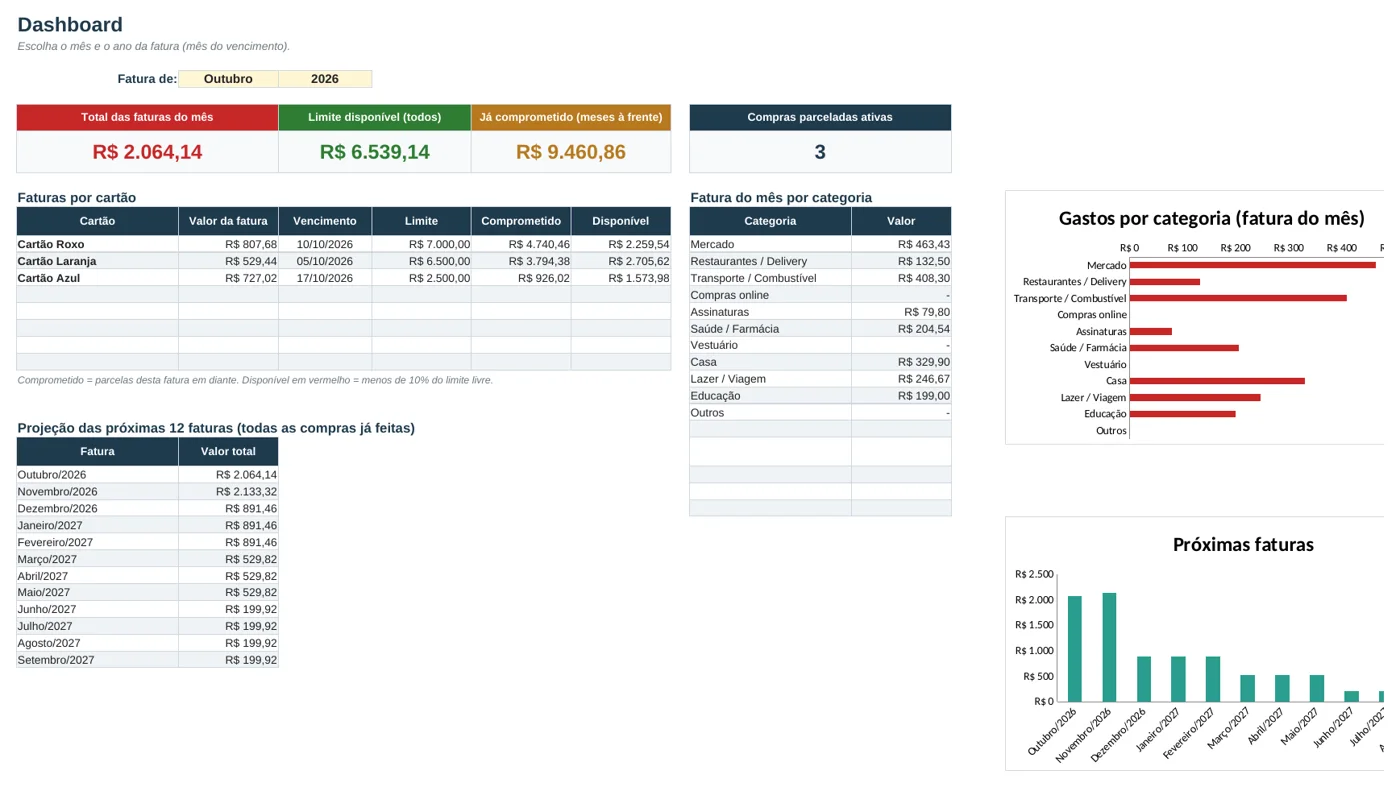The height and width of the screenshot is (787, 1400).
Task: Click the Projeção das próximas 12 faturas heading
Action: coord(216,428)
